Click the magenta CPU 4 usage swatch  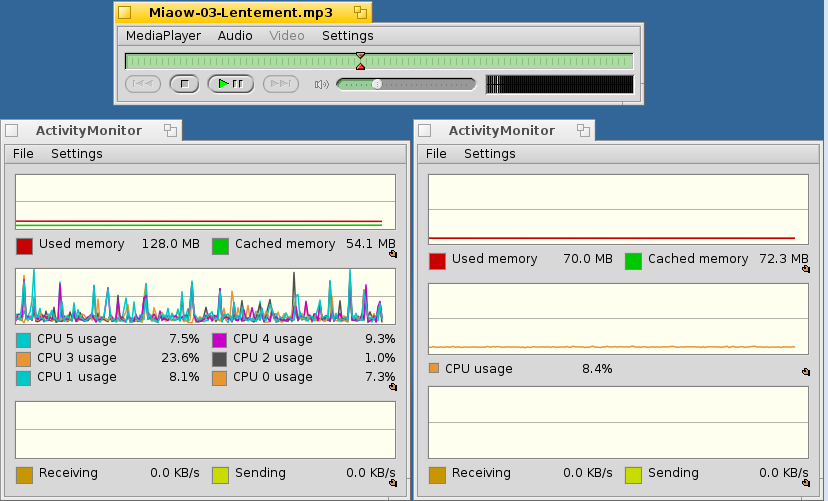220,340
